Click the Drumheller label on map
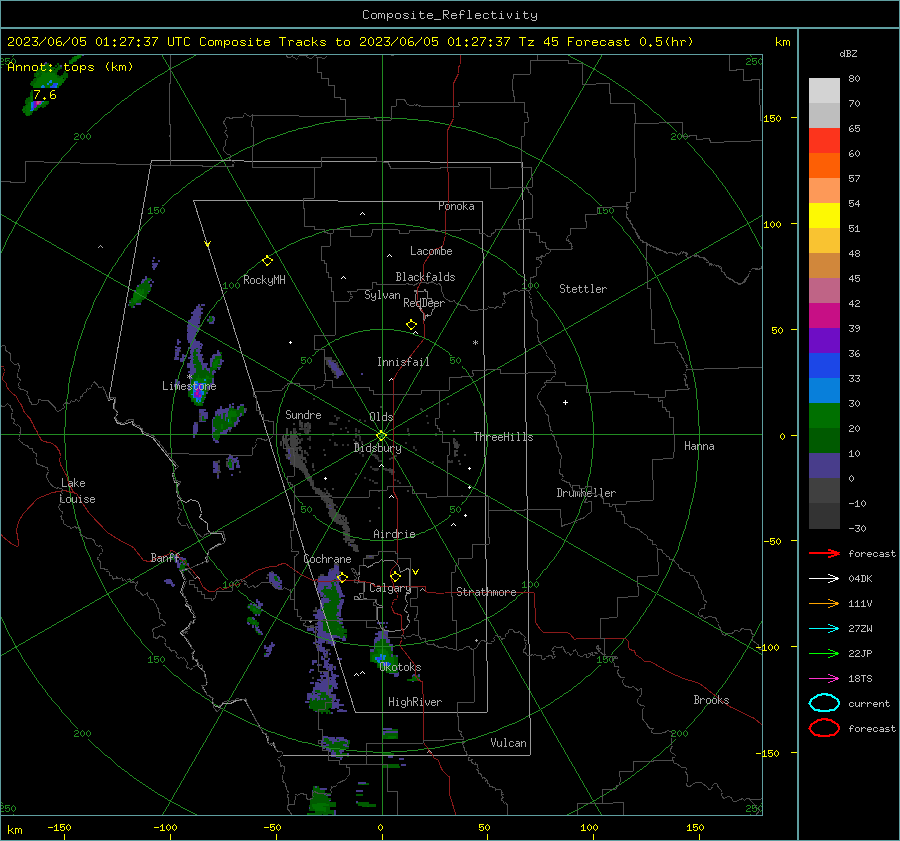 [586, 493]
